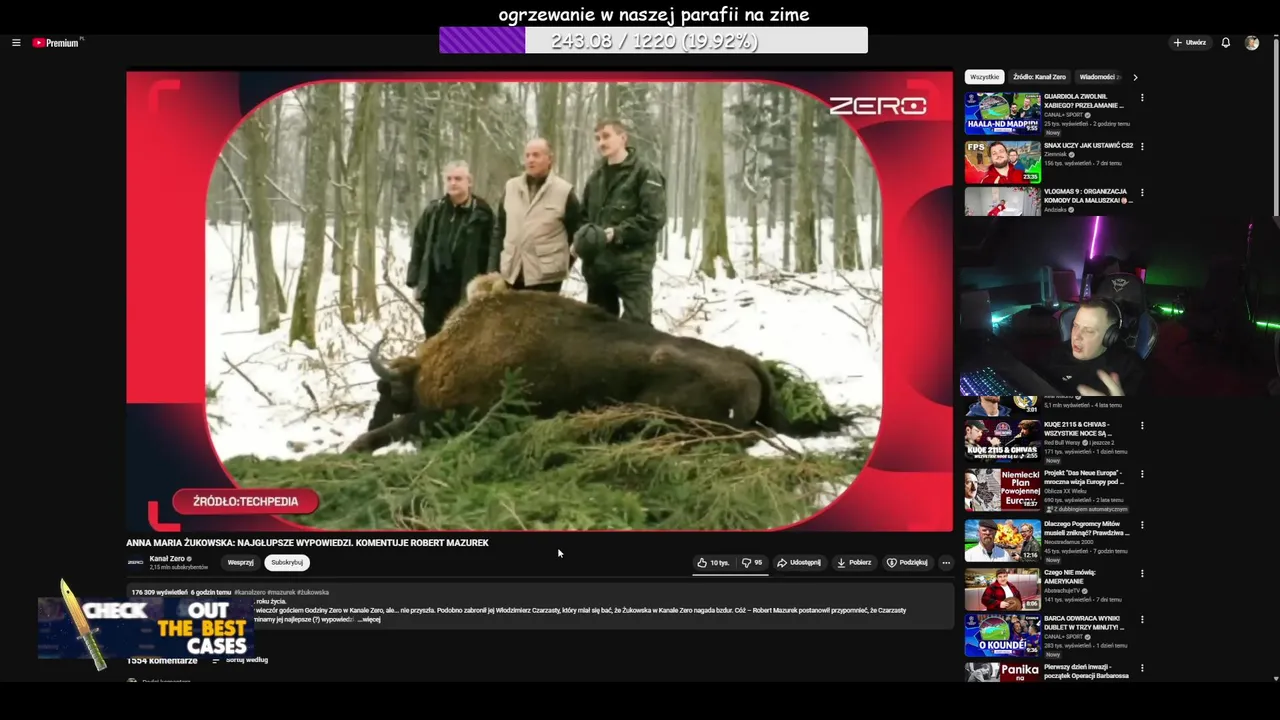Click the Wesprzyj join button

coord(240,563)
